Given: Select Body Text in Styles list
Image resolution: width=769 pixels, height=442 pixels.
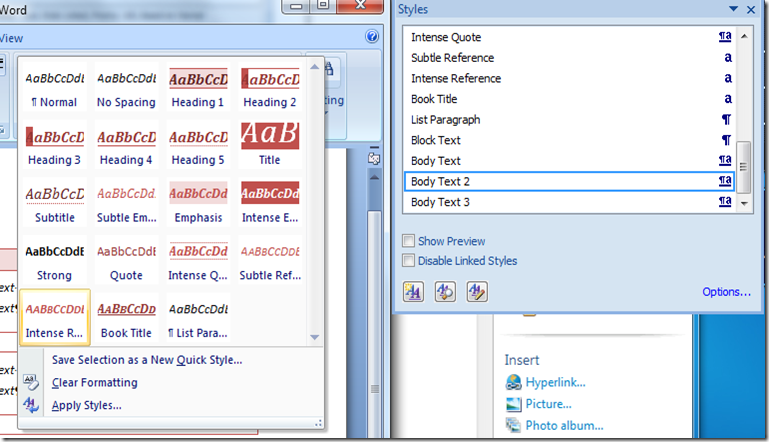Looking at the screenshot, I should 569,161.
